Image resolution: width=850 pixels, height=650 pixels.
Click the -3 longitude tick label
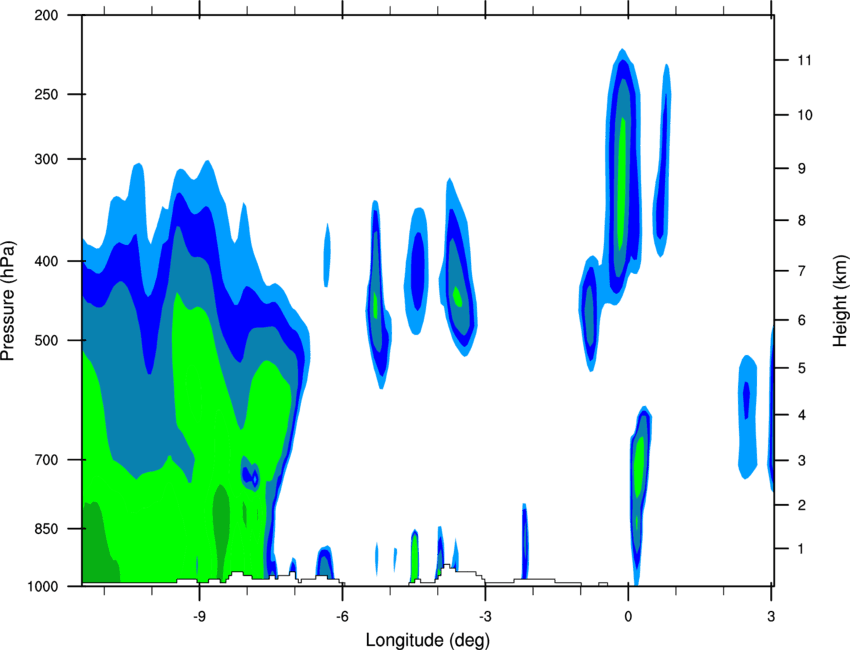click(x=485, y=616)
